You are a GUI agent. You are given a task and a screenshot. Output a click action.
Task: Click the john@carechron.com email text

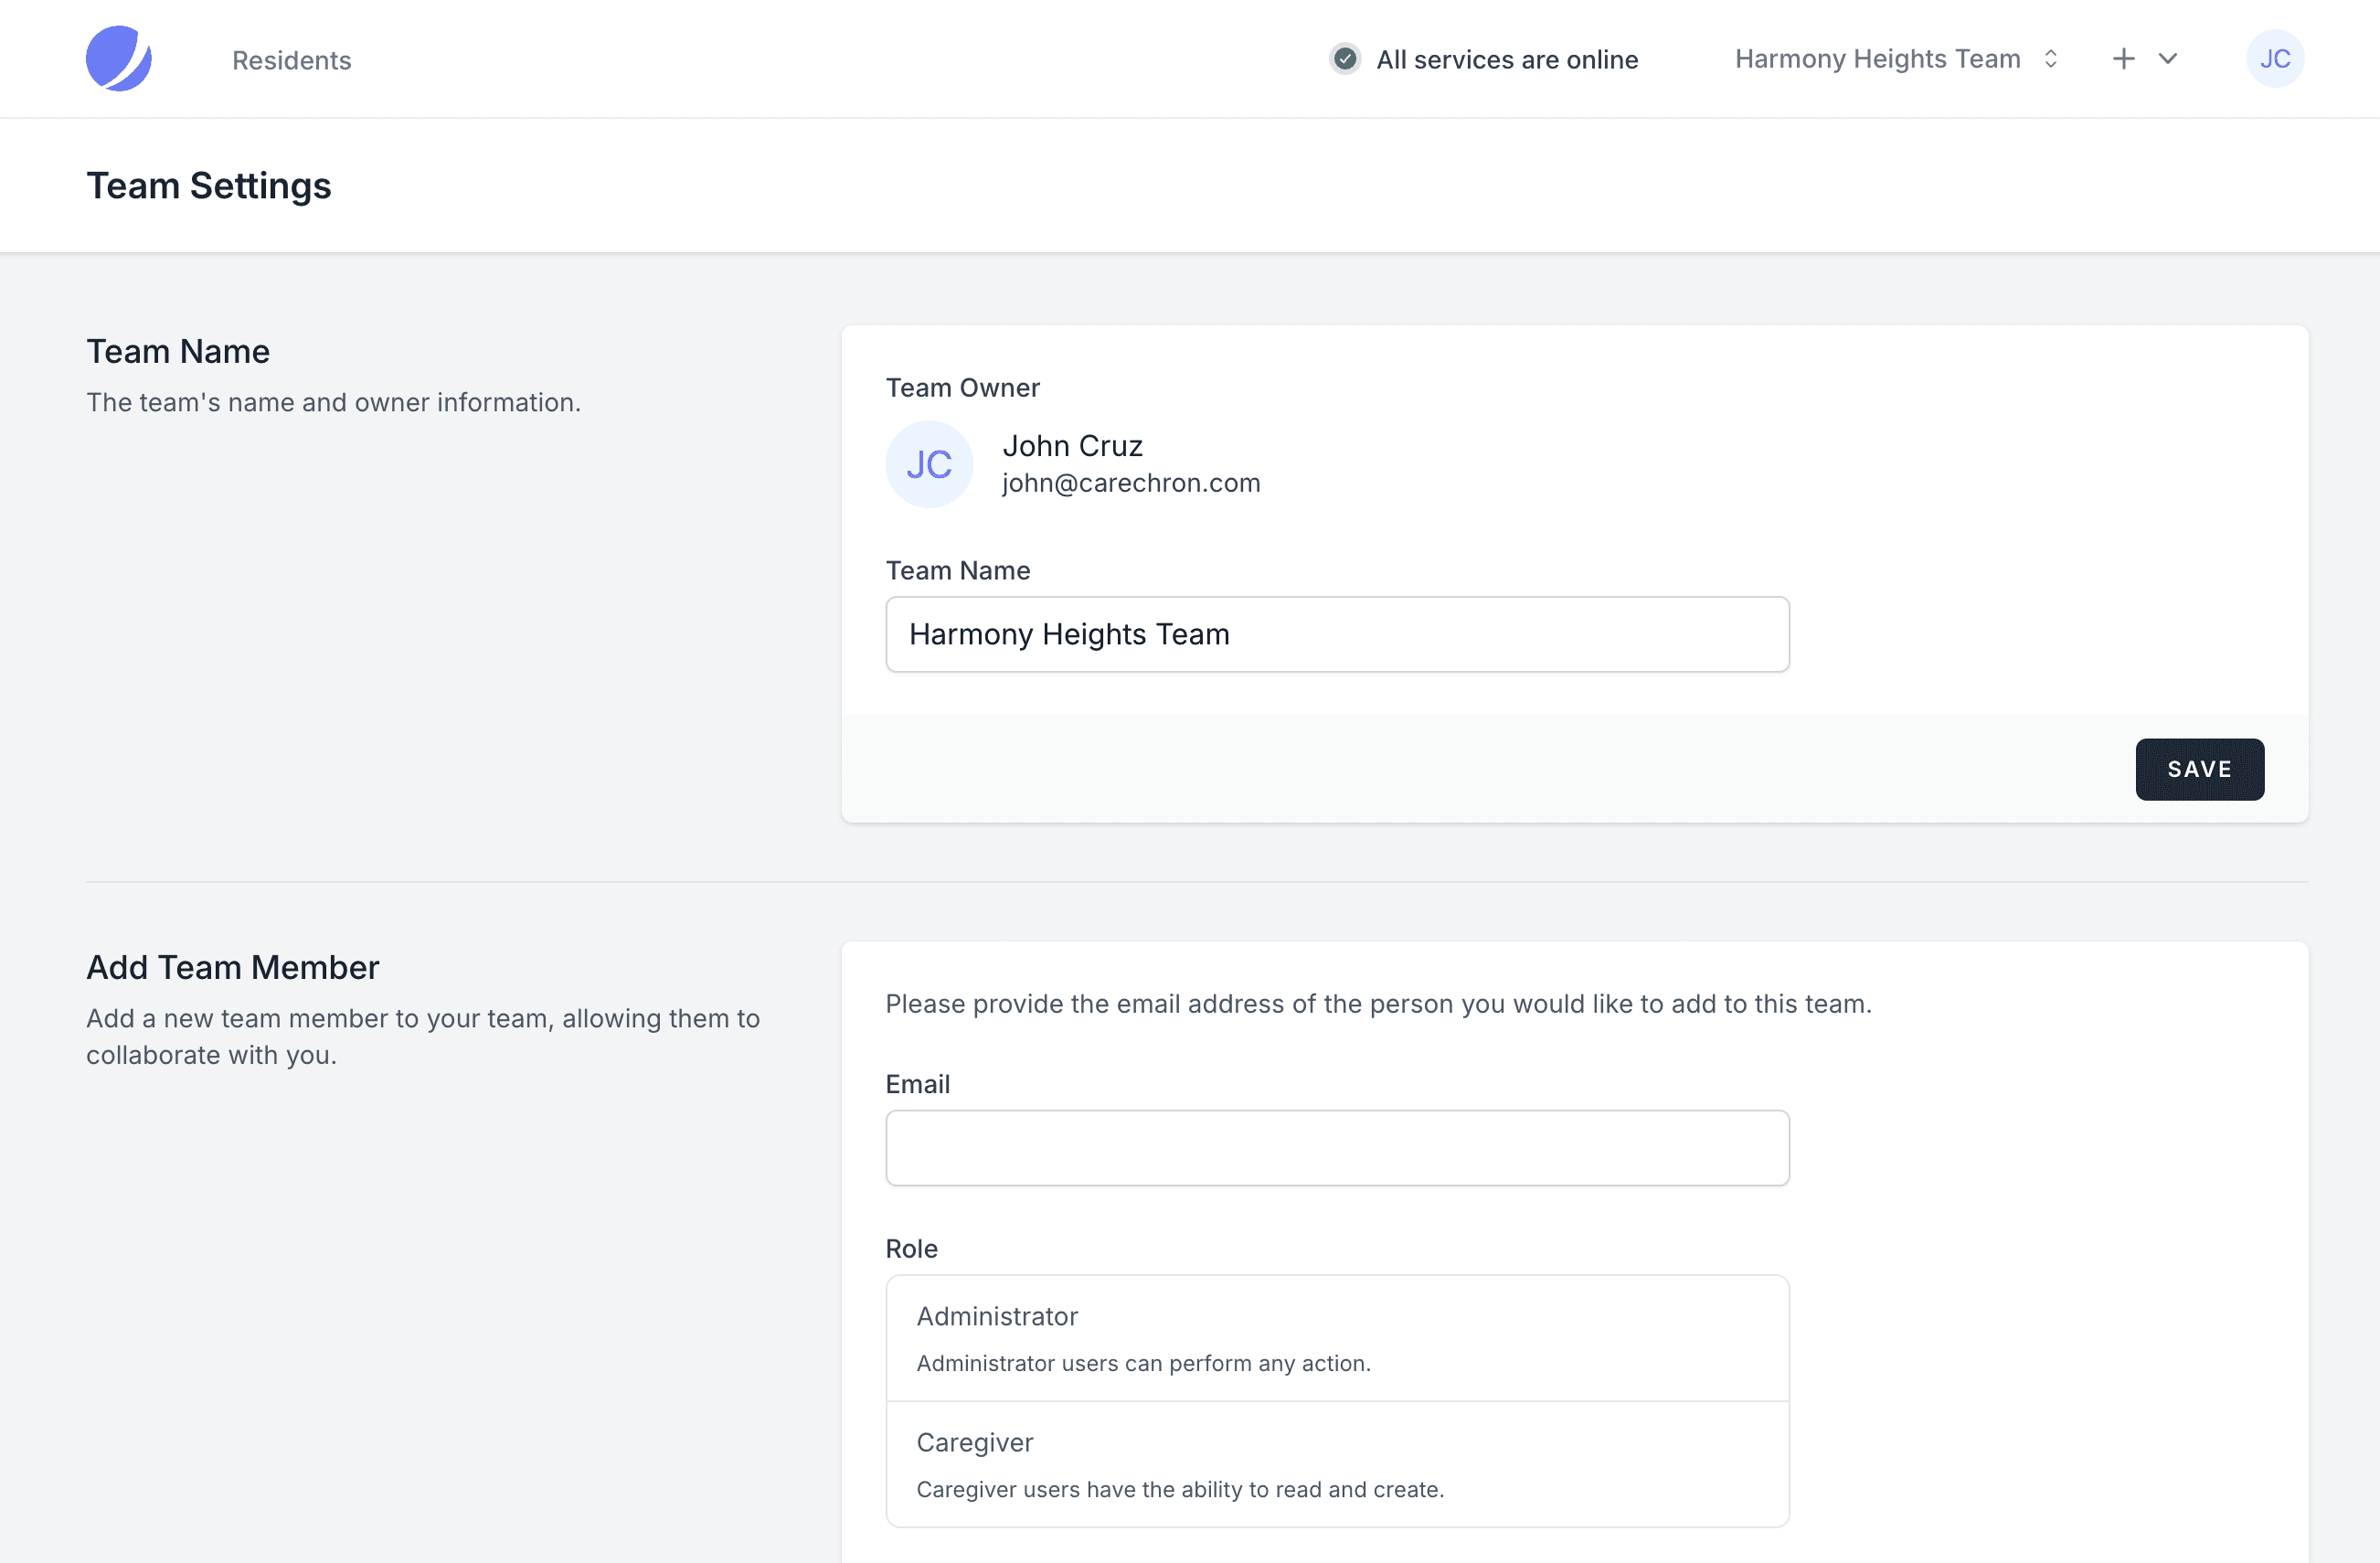(x=1131, y=483)
